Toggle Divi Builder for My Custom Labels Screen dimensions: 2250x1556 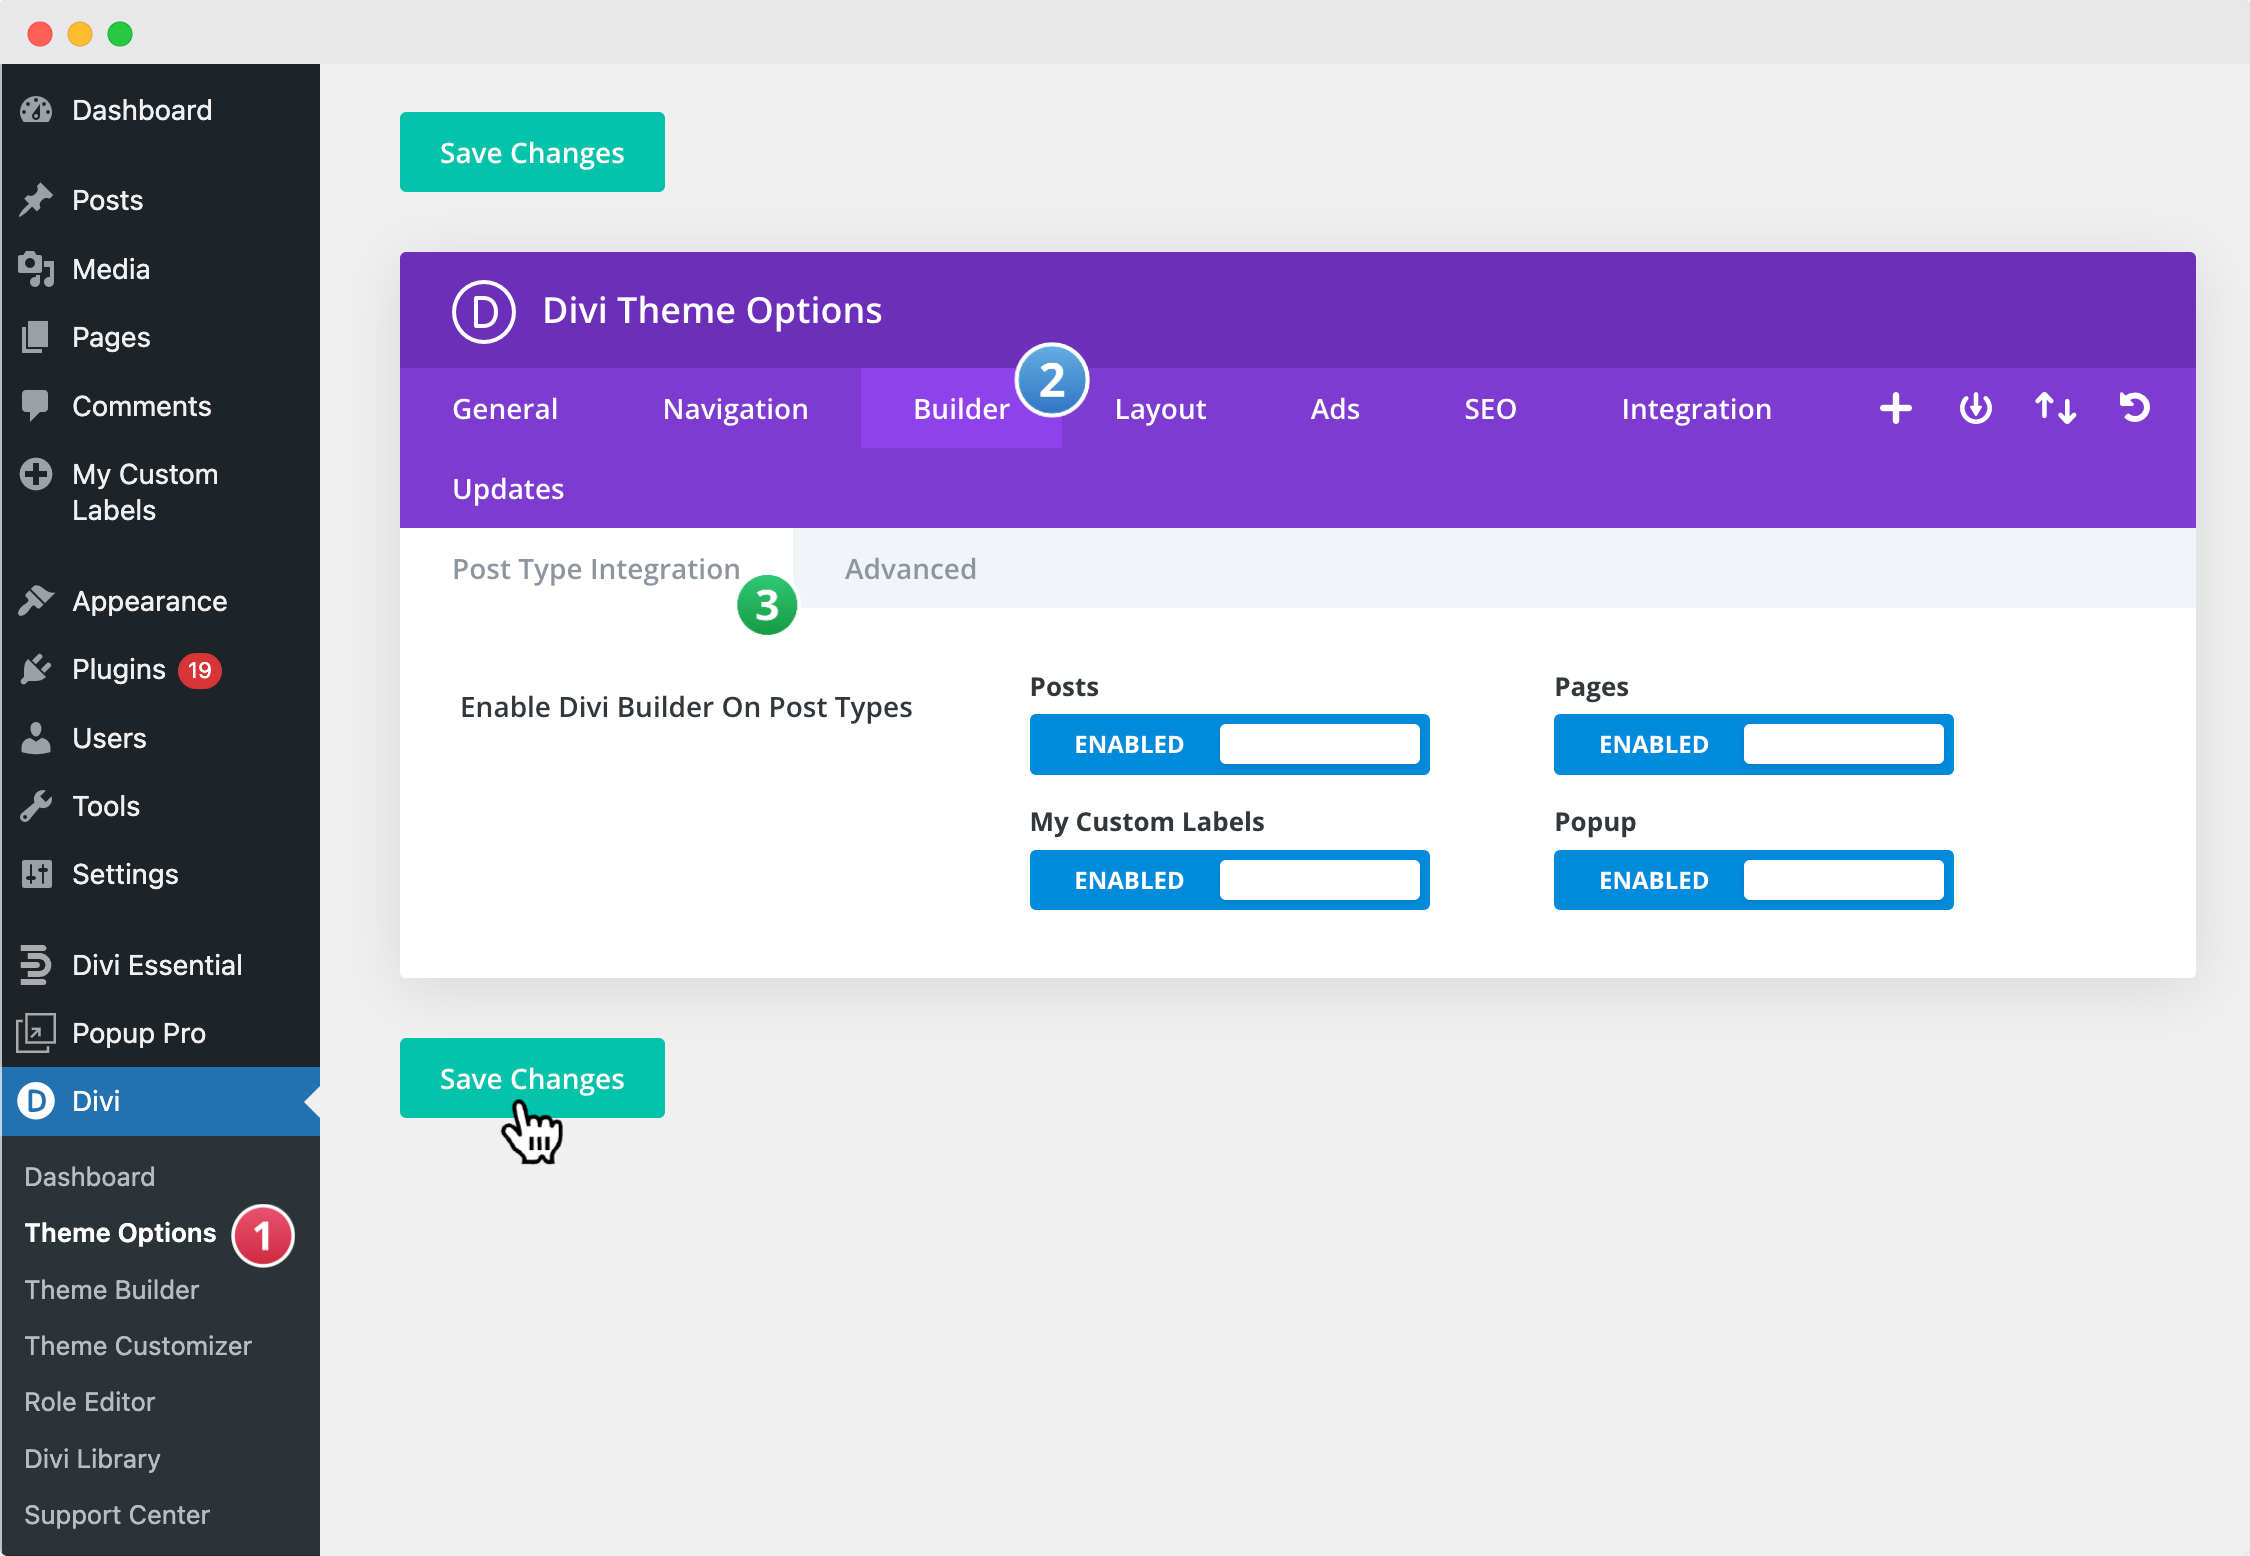(1229, 880)
